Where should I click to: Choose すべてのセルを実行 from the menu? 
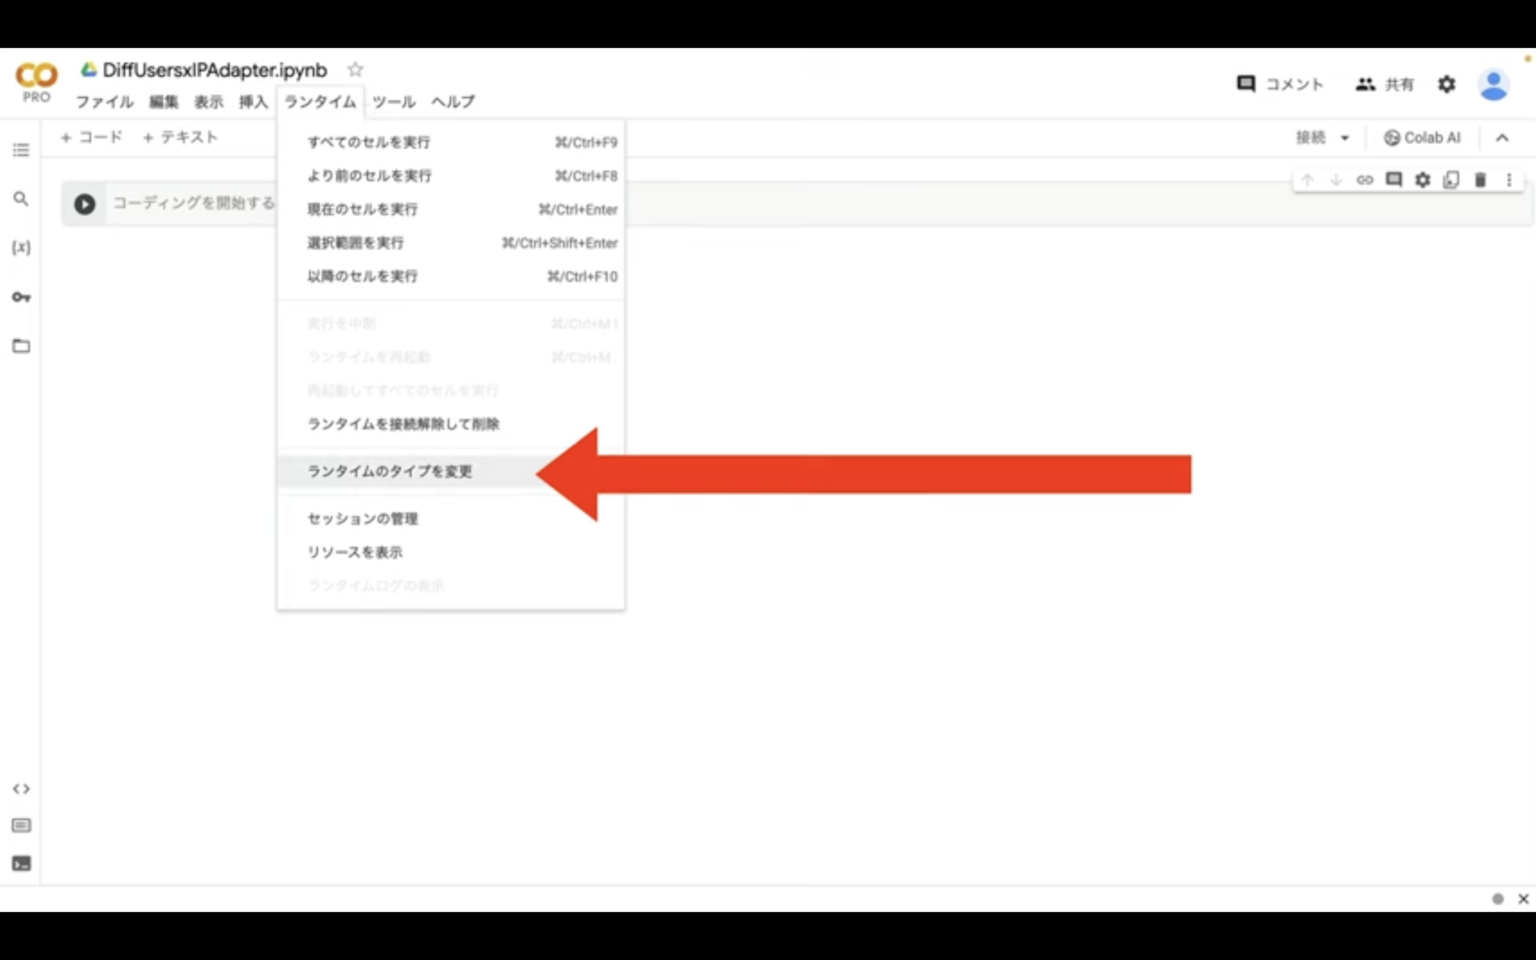(369, 142)
